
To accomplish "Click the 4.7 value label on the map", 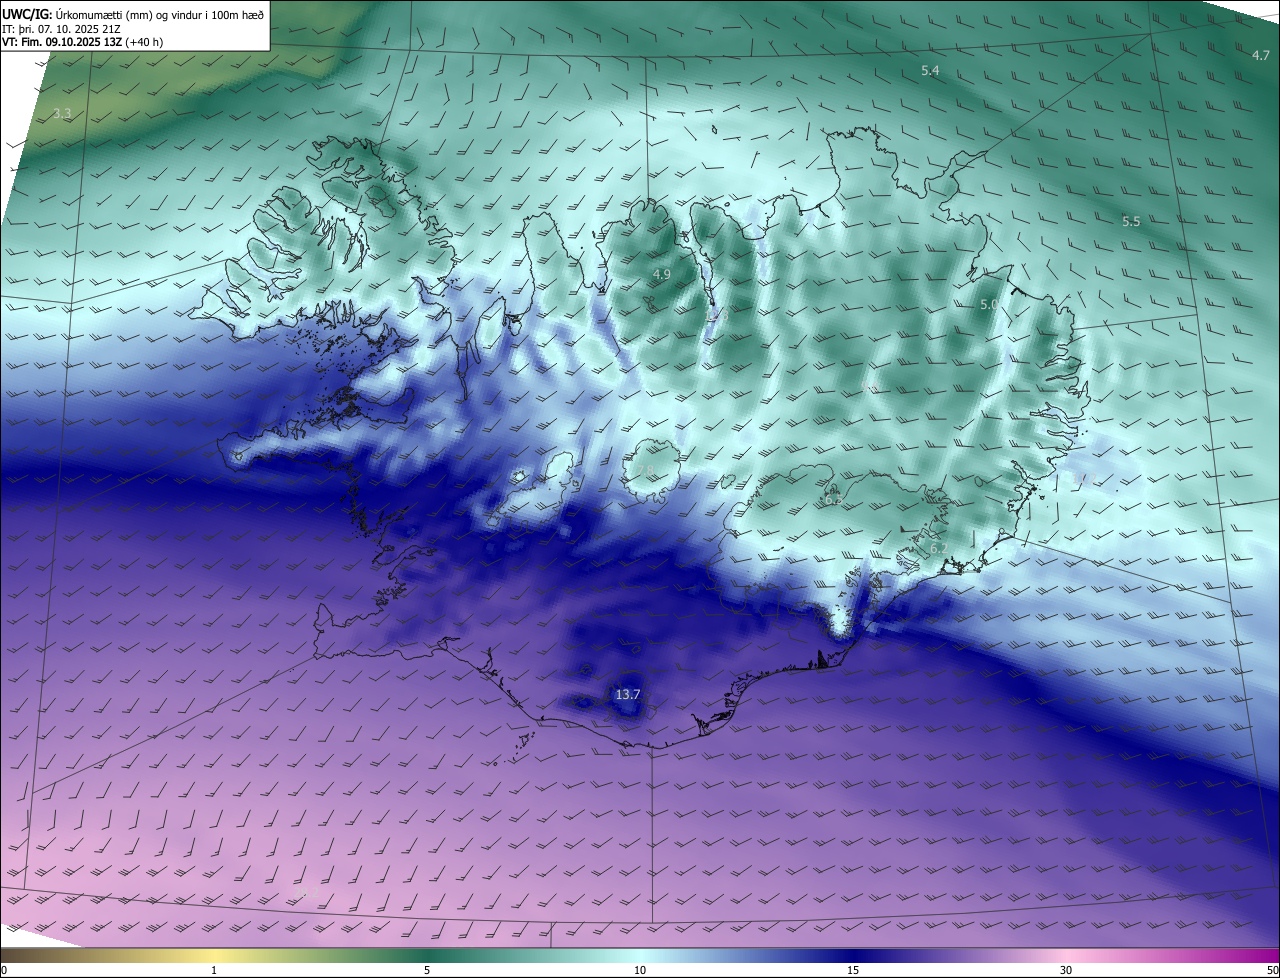I will [1261, 55].
